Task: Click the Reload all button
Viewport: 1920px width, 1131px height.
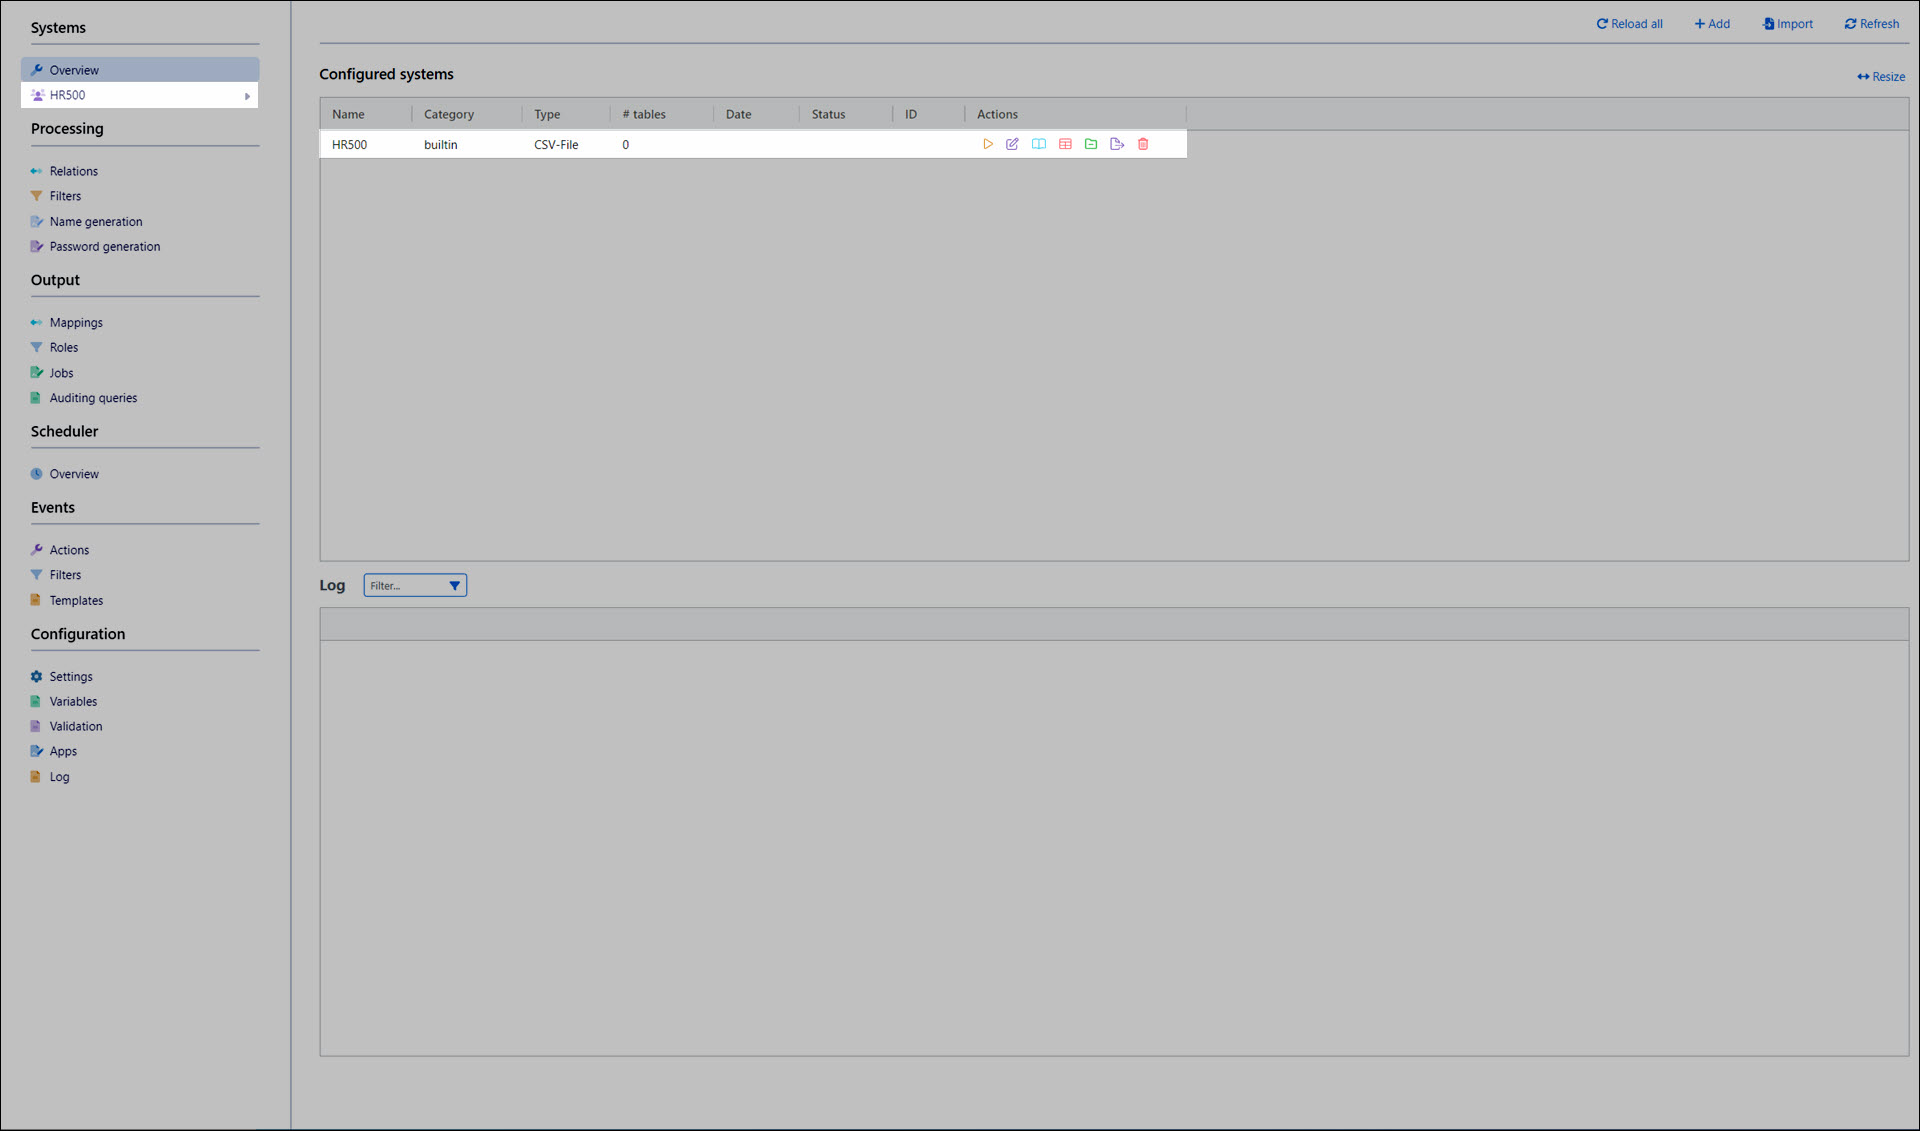Action: pos(1629,24)
